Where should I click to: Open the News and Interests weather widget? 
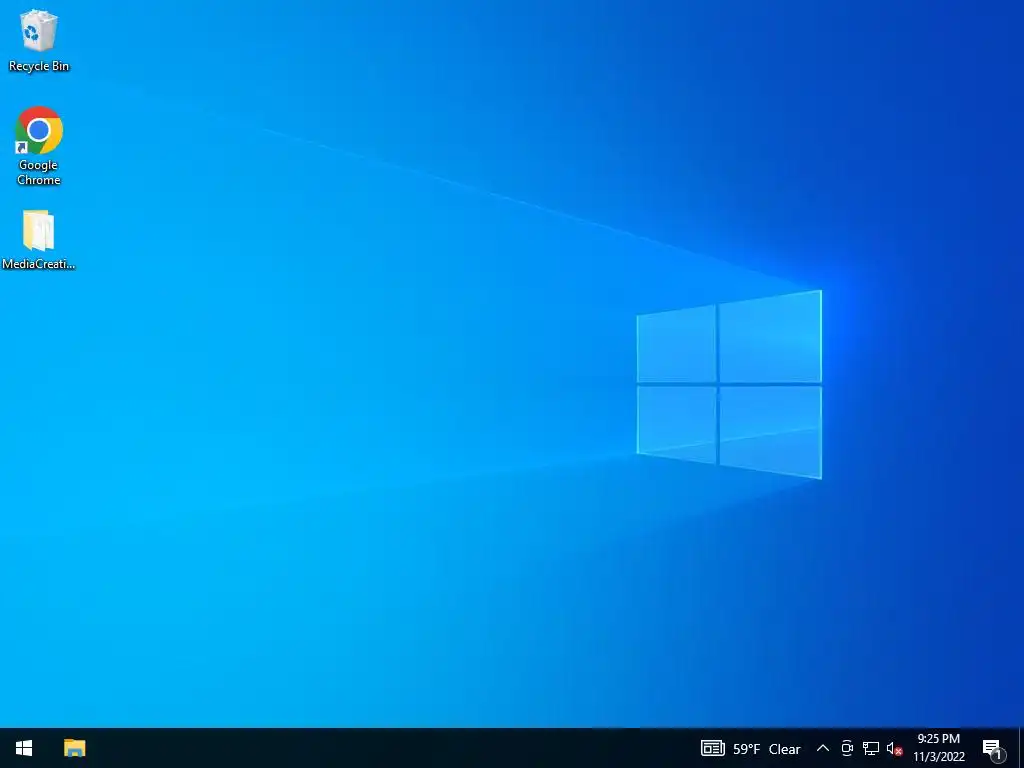(x=750, y=748)
